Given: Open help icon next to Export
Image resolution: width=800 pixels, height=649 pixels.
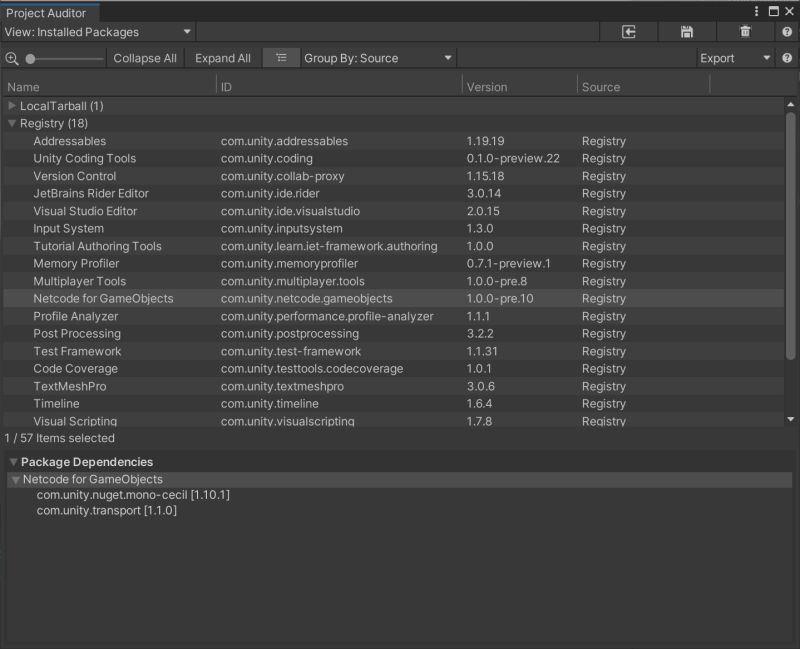Looking at the screenshot, I should point(787,58).
